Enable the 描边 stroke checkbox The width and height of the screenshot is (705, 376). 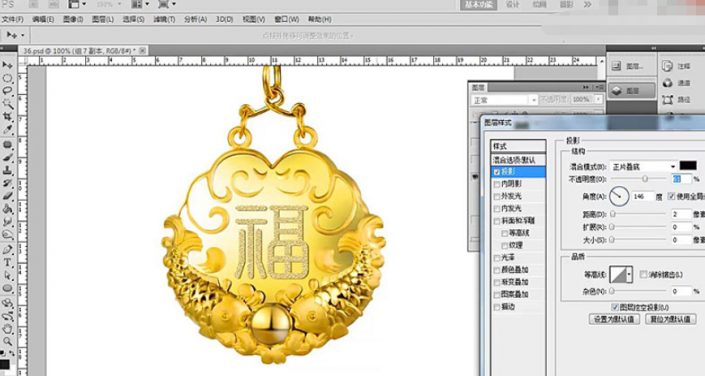[x=497, y=307]
